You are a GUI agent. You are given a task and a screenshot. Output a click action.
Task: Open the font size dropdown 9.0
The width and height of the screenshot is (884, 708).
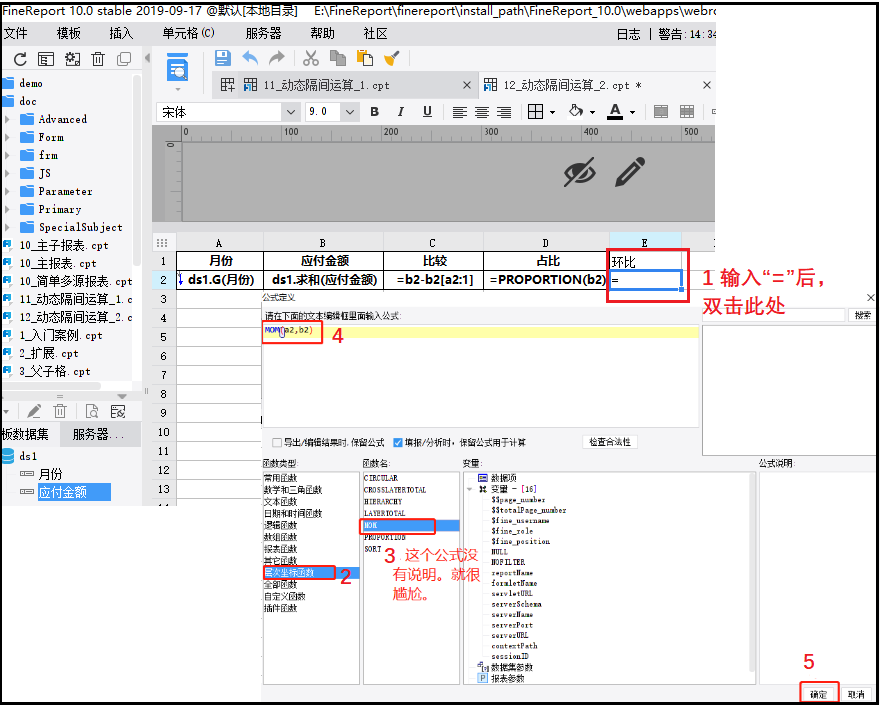tap(350, 112)
